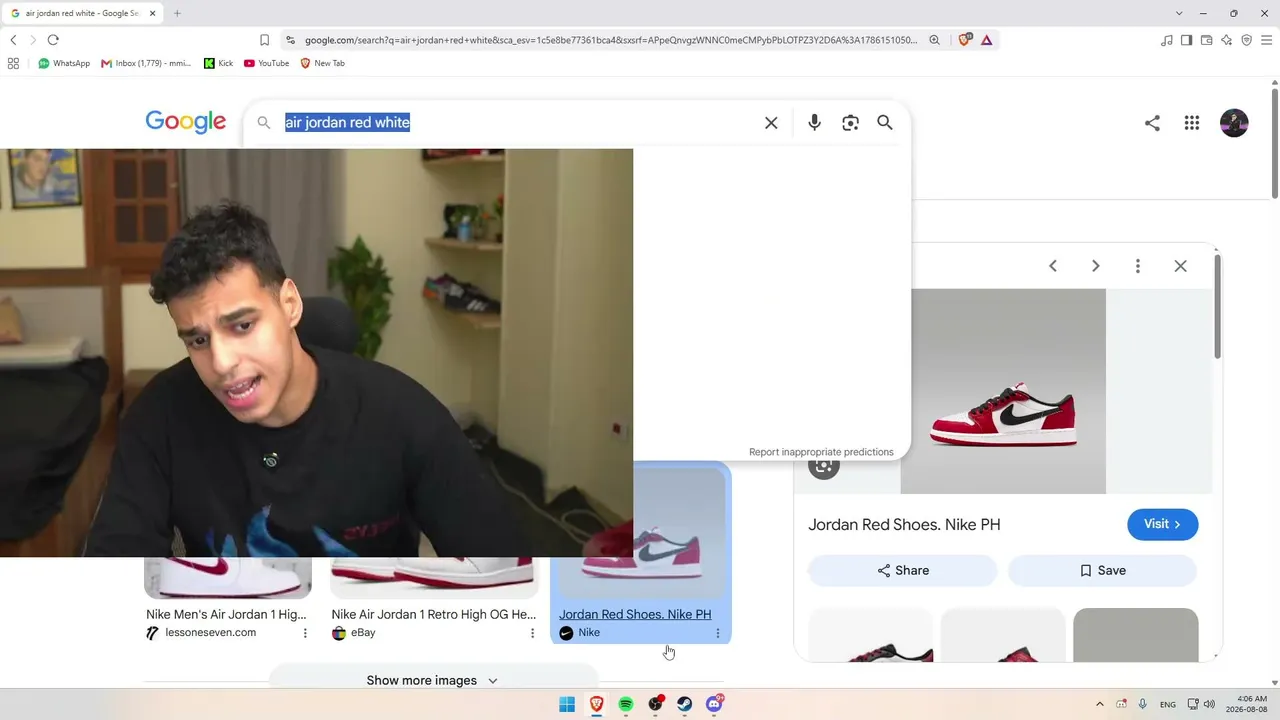
Task: Click the Visit button for Nike PH
Action: 1163,524
